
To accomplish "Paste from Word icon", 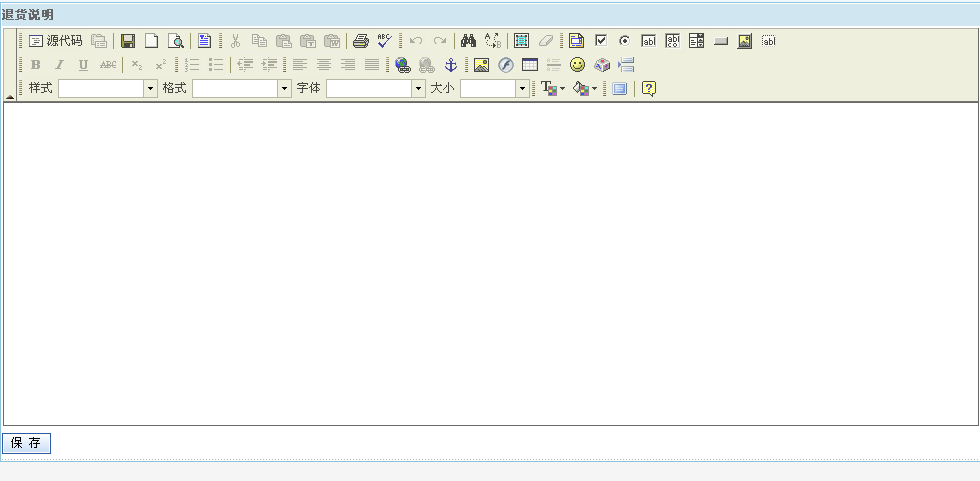I will pos(332,41).
